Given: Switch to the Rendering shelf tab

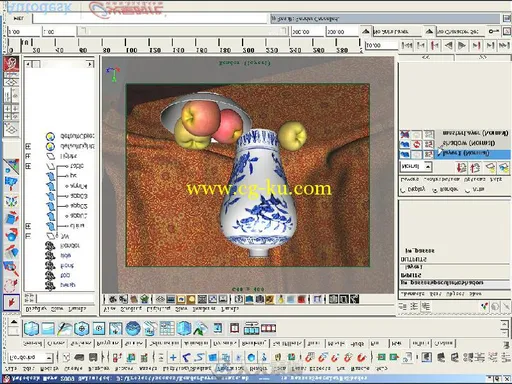Looking at the screenshot, I should coord(253,343).
